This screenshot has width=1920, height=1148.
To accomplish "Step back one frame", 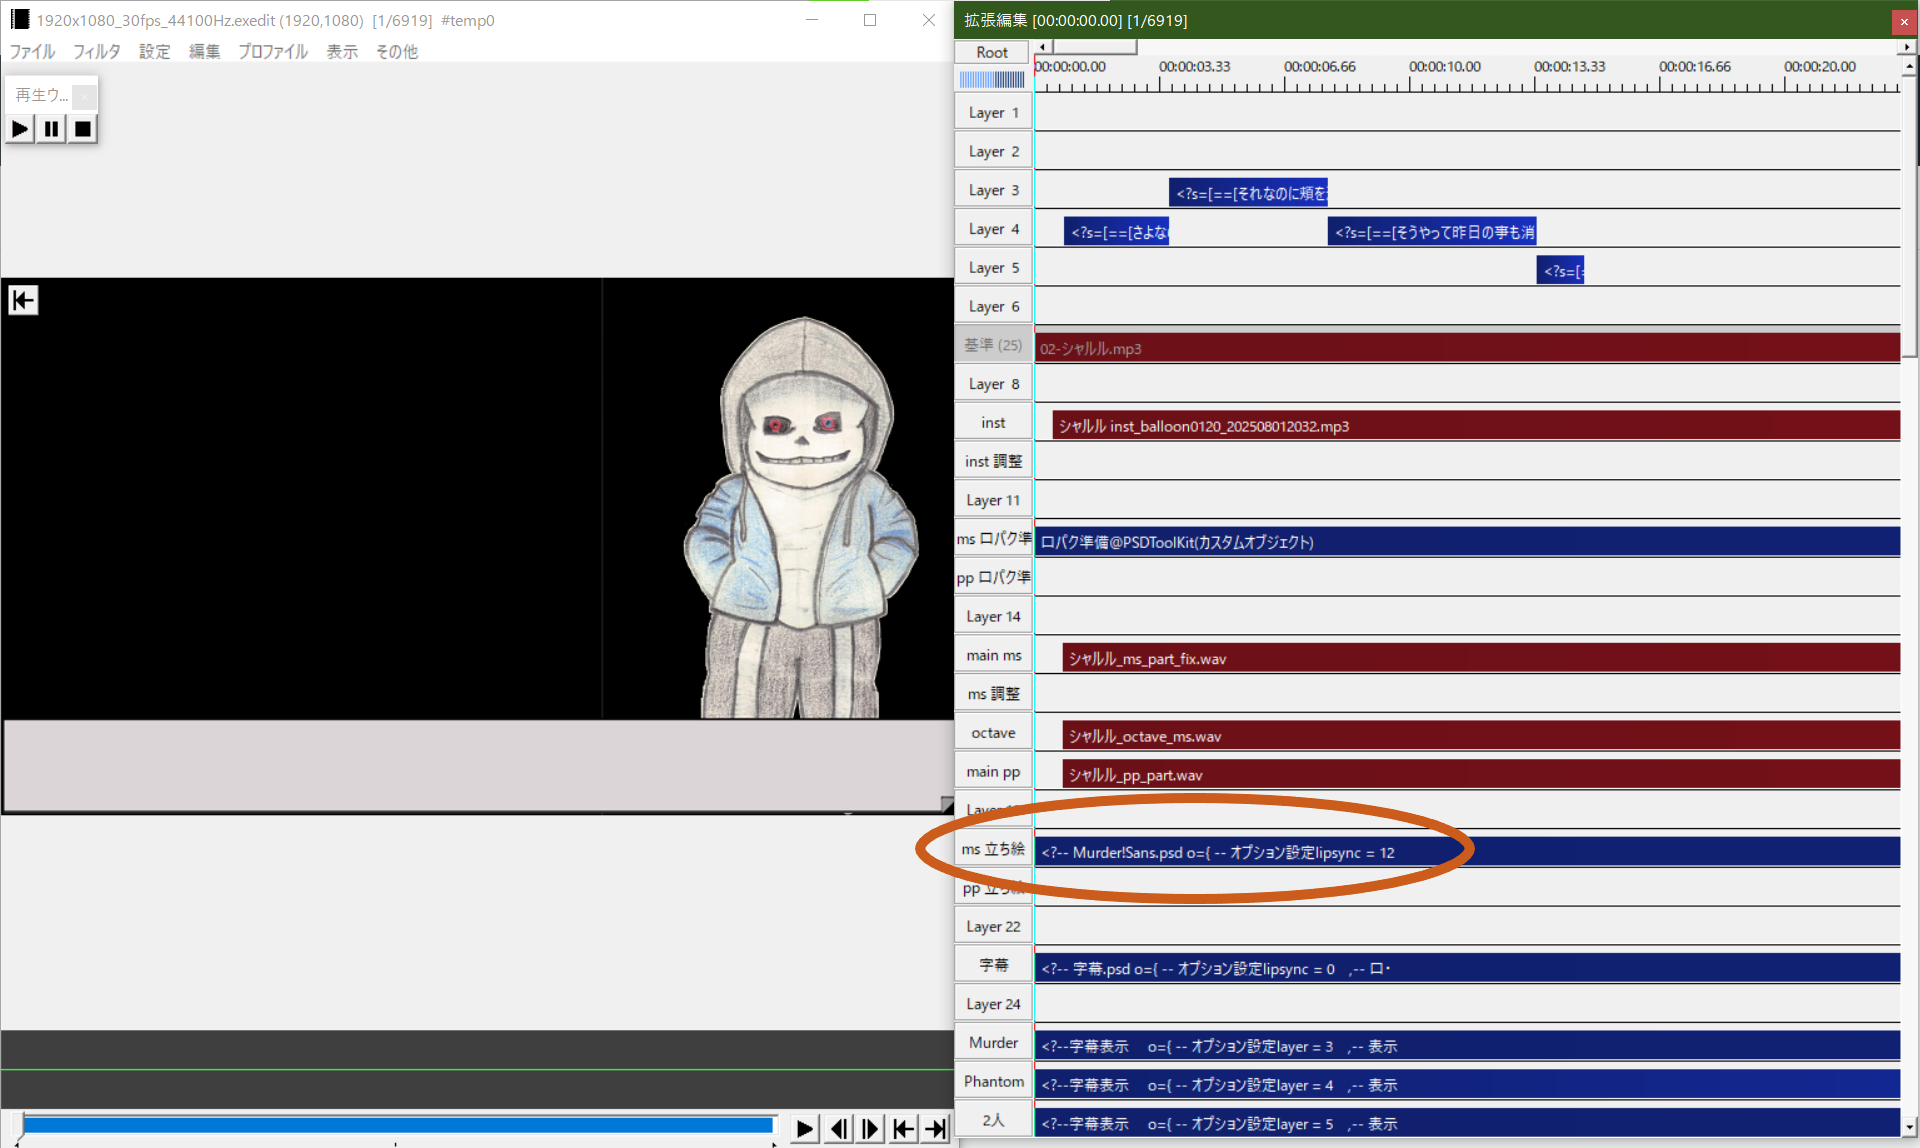I will point(838,1129).
